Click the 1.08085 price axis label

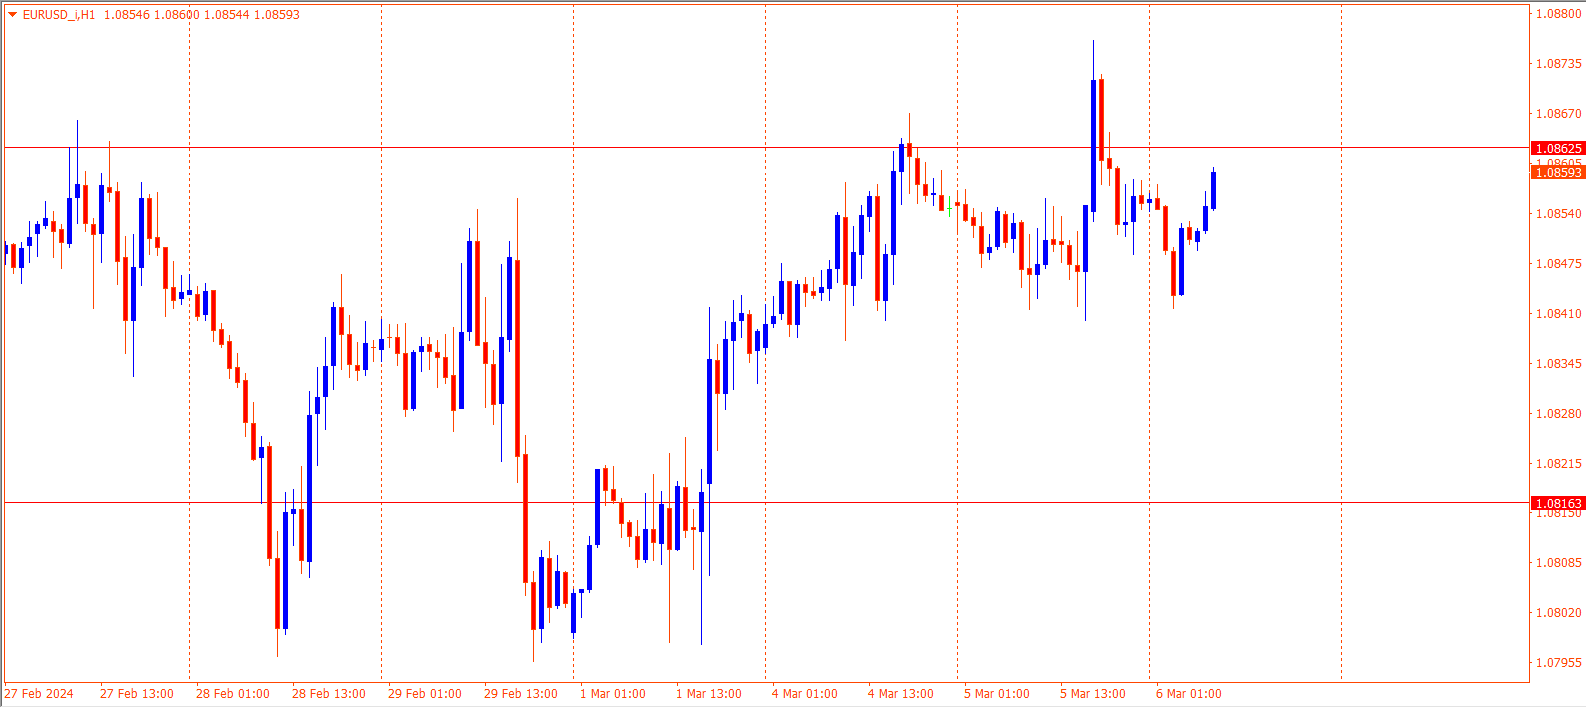pos(1559,563)
